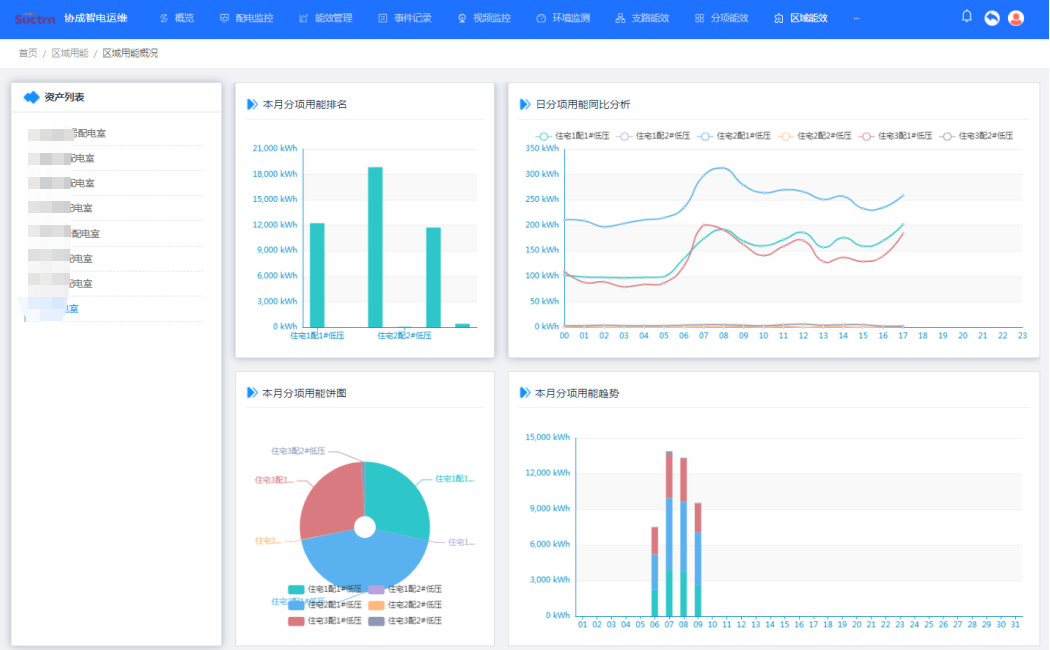Viewport: 1050px width, 650px height.
Task: Click the stacked bar for day 06
Action: pos(655,572)
